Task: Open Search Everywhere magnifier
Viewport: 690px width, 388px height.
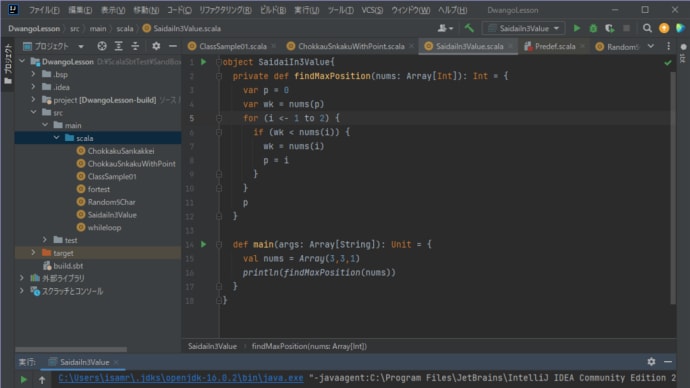Action: 647,28
